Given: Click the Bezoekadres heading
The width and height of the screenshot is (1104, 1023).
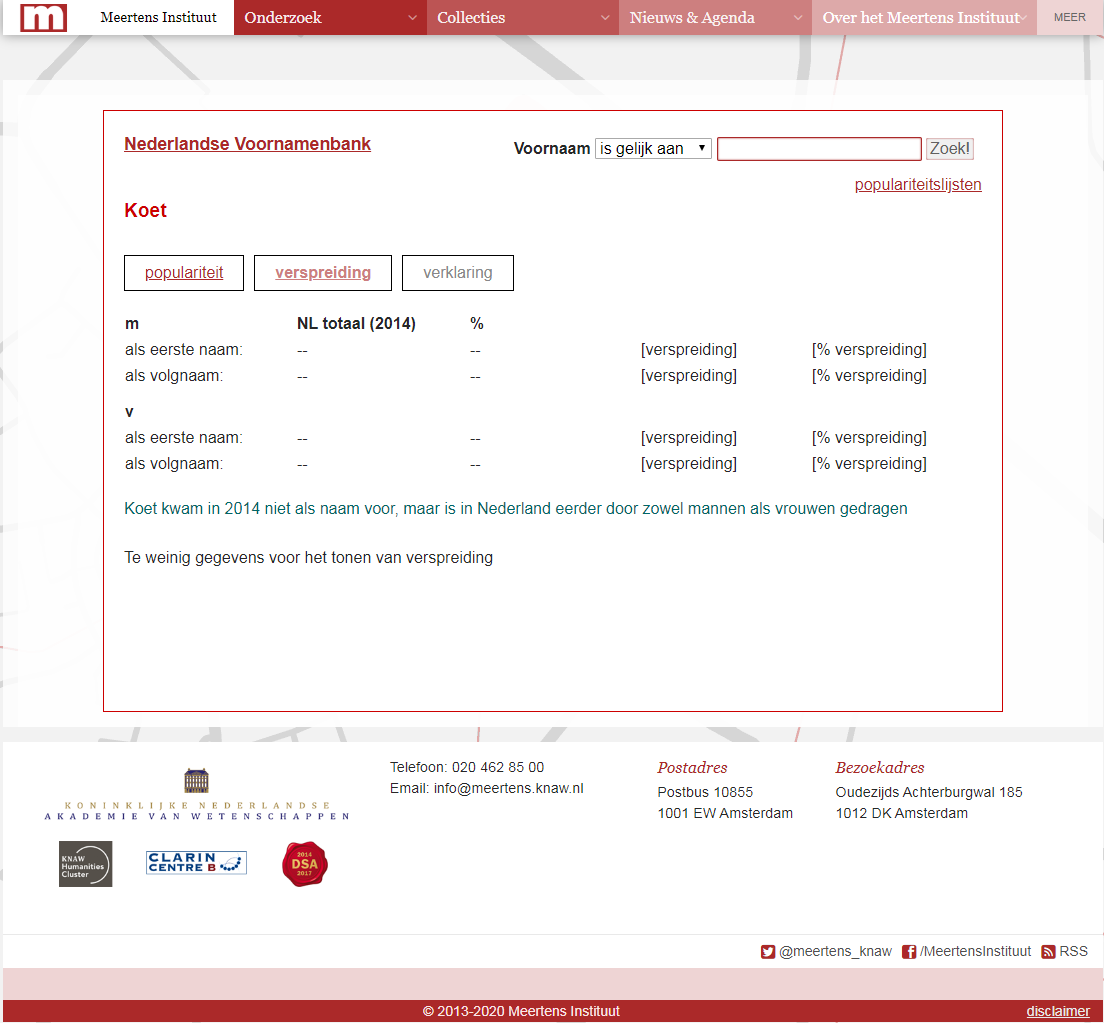Looking at the screenshot, I should pos(879,767).
